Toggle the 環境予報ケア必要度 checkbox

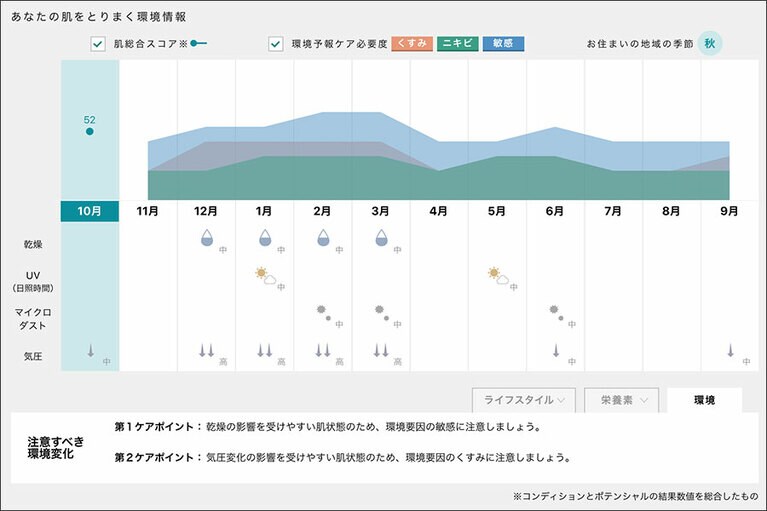pyautogui.click(x=276, y=44)
